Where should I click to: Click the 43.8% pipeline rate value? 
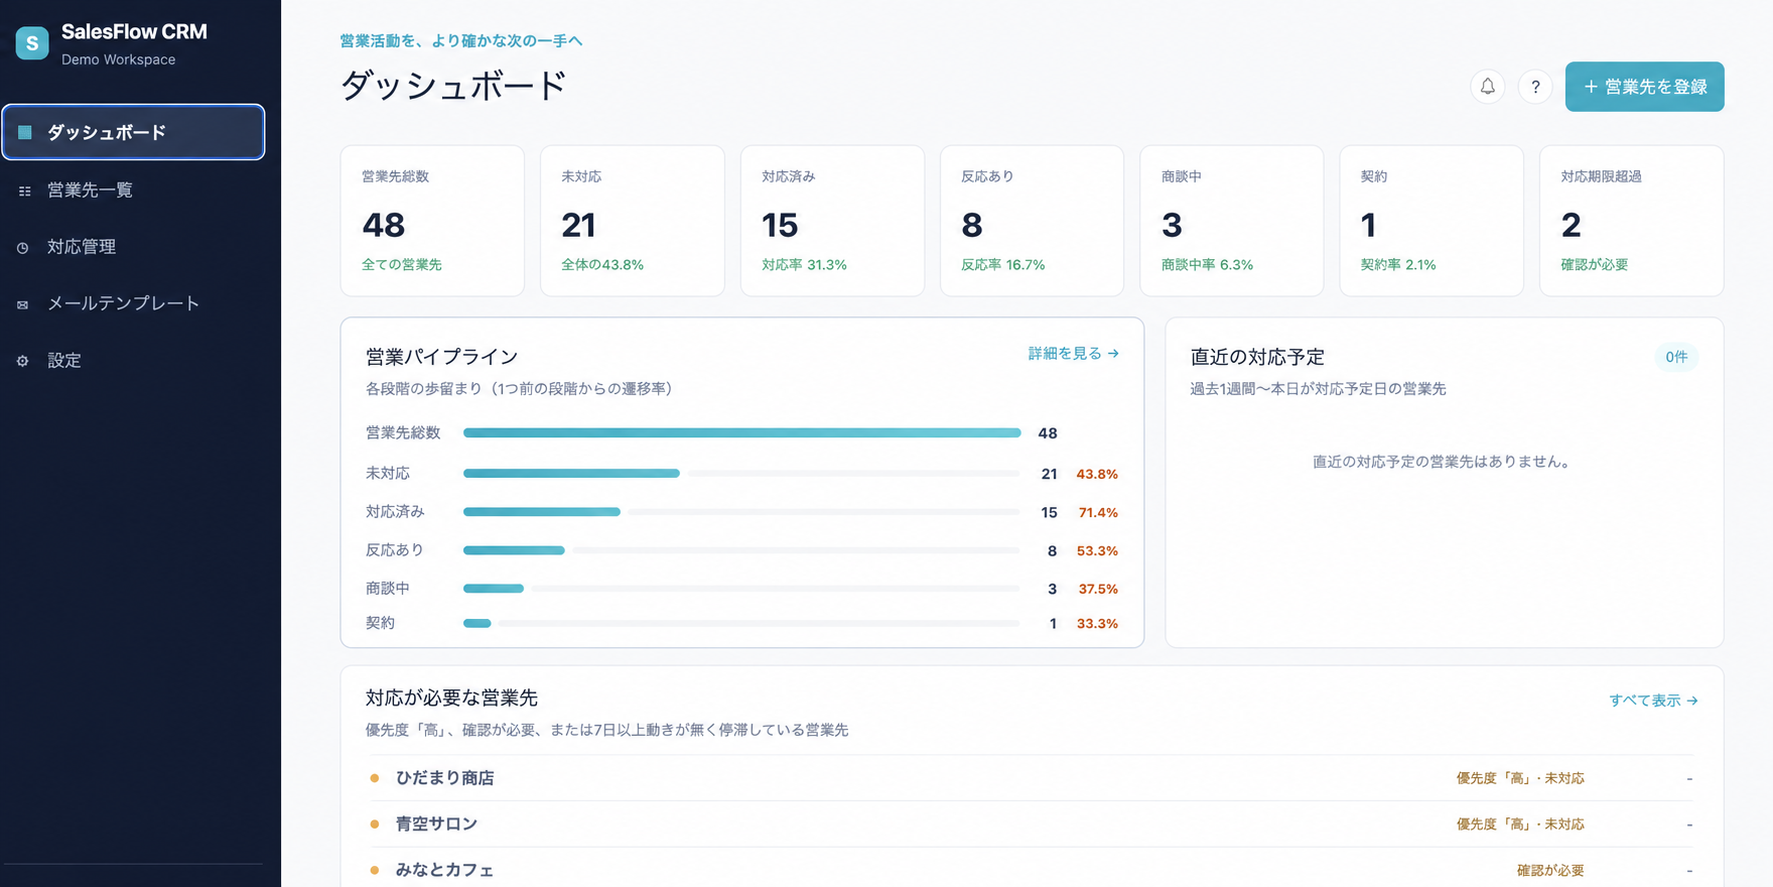point(1097,474)
